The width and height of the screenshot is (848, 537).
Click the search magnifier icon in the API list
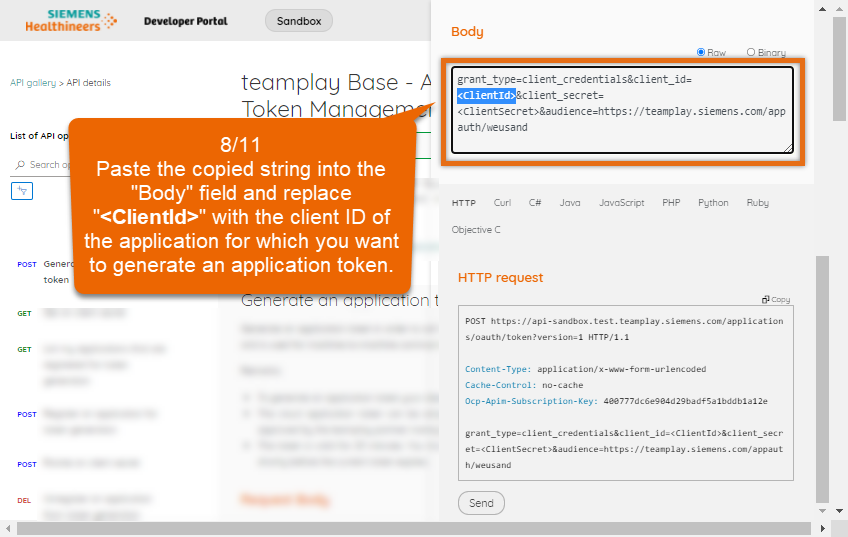tap(20, 165)
